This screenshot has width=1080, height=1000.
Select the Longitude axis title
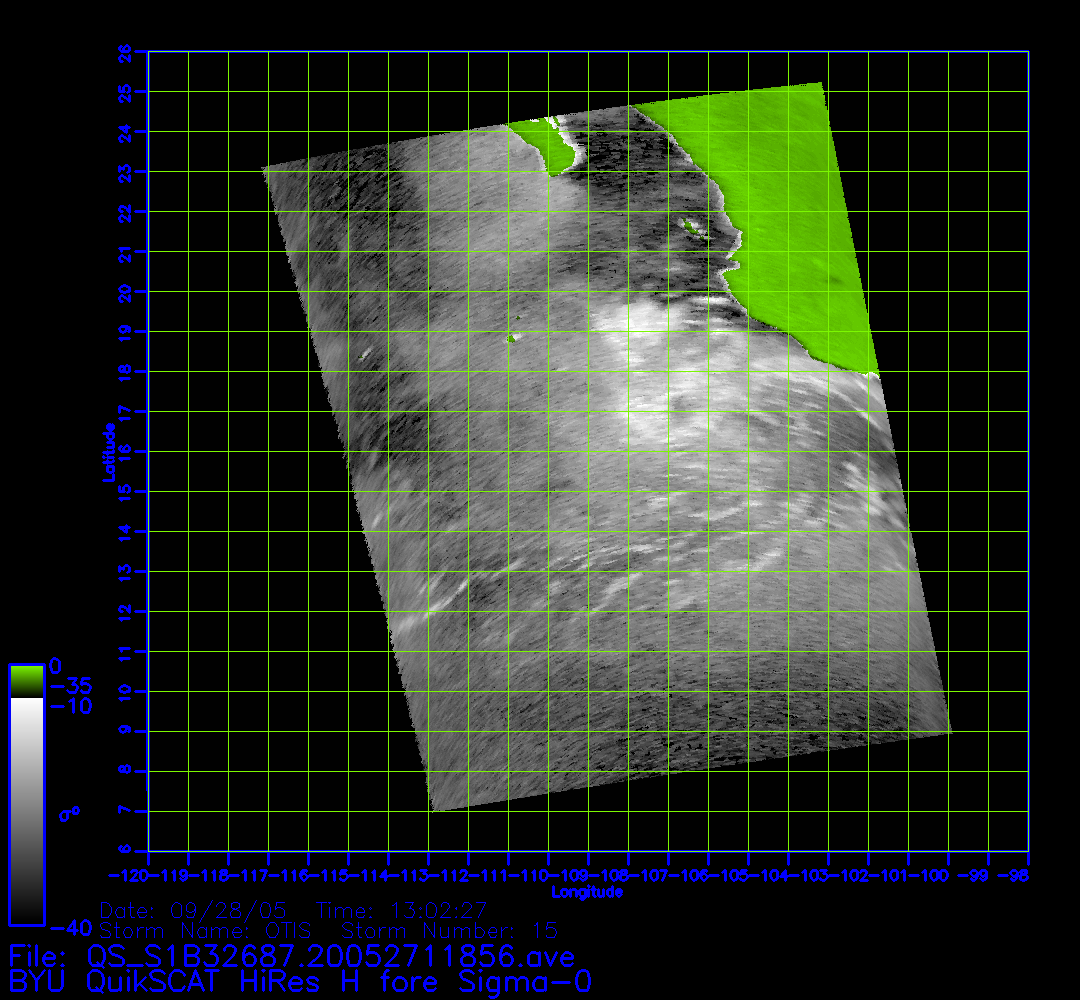(587, 891)
